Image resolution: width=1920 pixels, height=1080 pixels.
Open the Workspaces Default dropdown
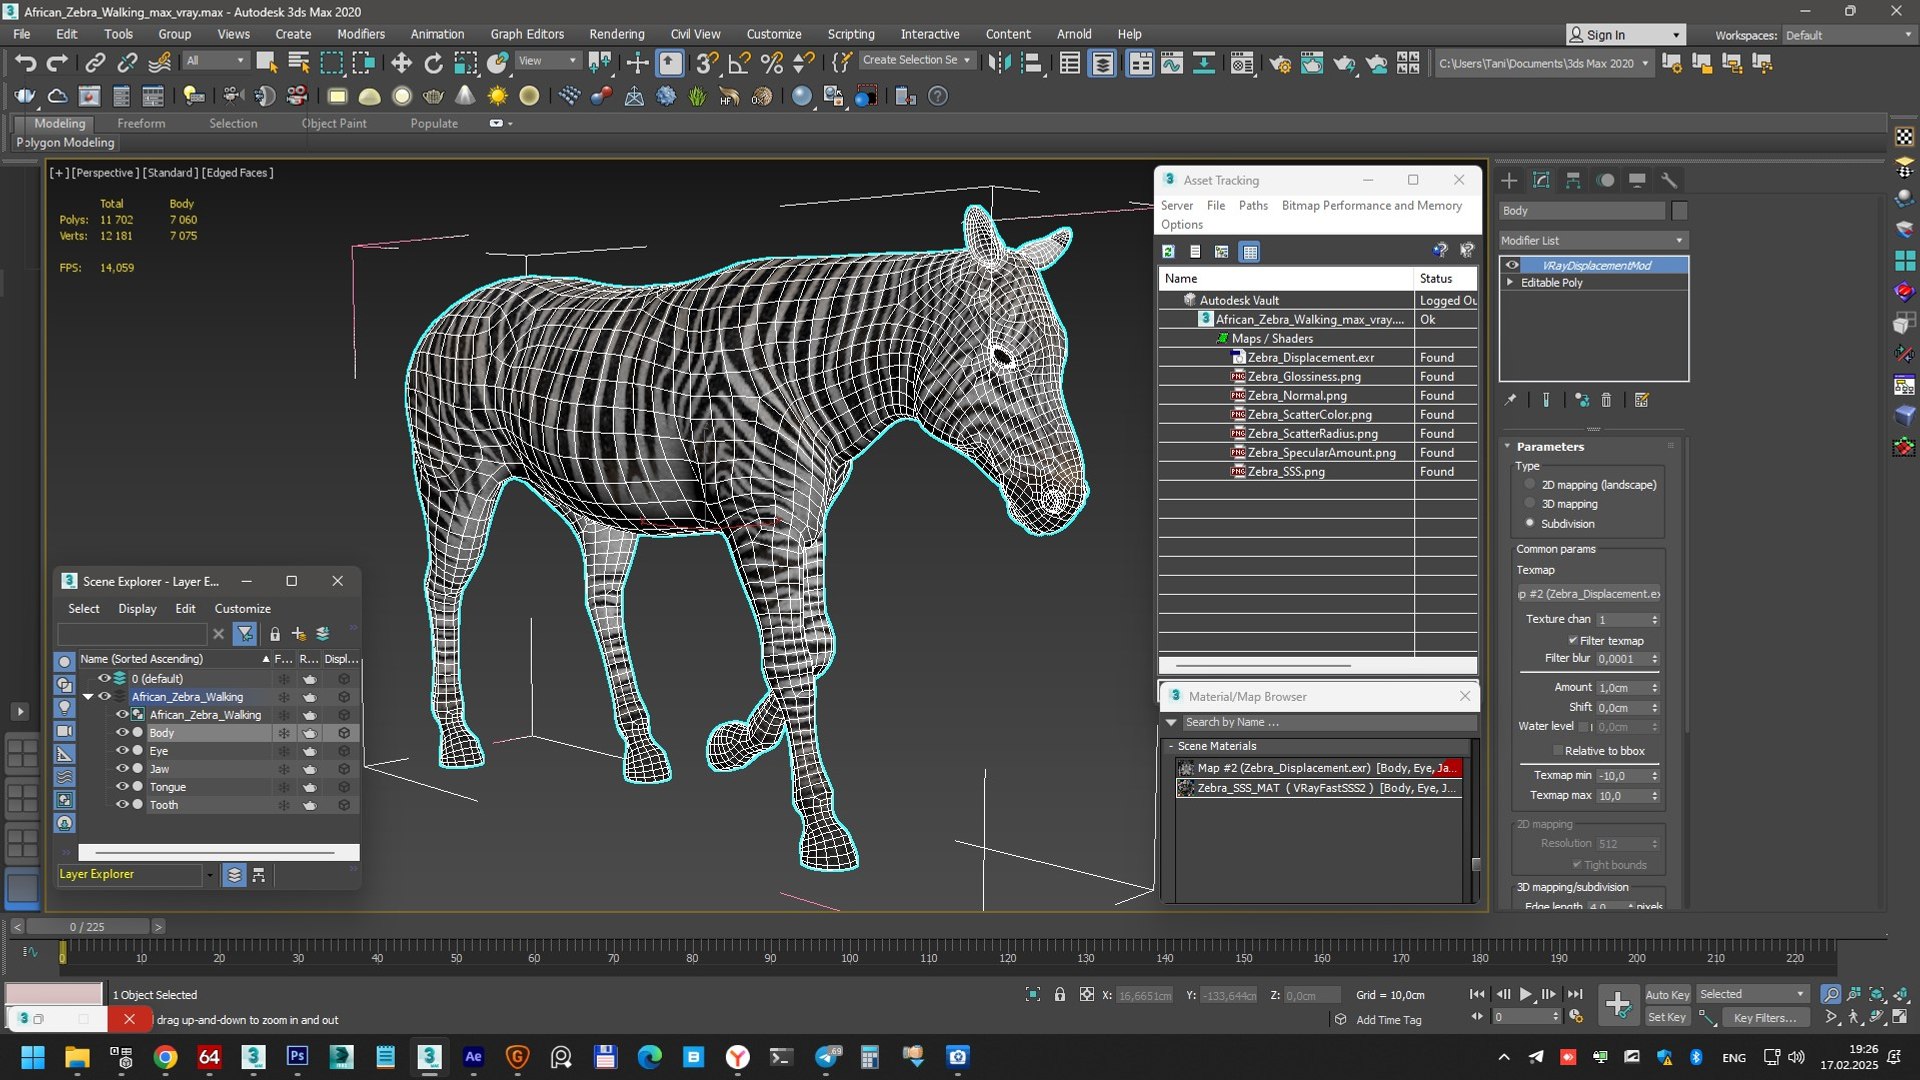1848,35
